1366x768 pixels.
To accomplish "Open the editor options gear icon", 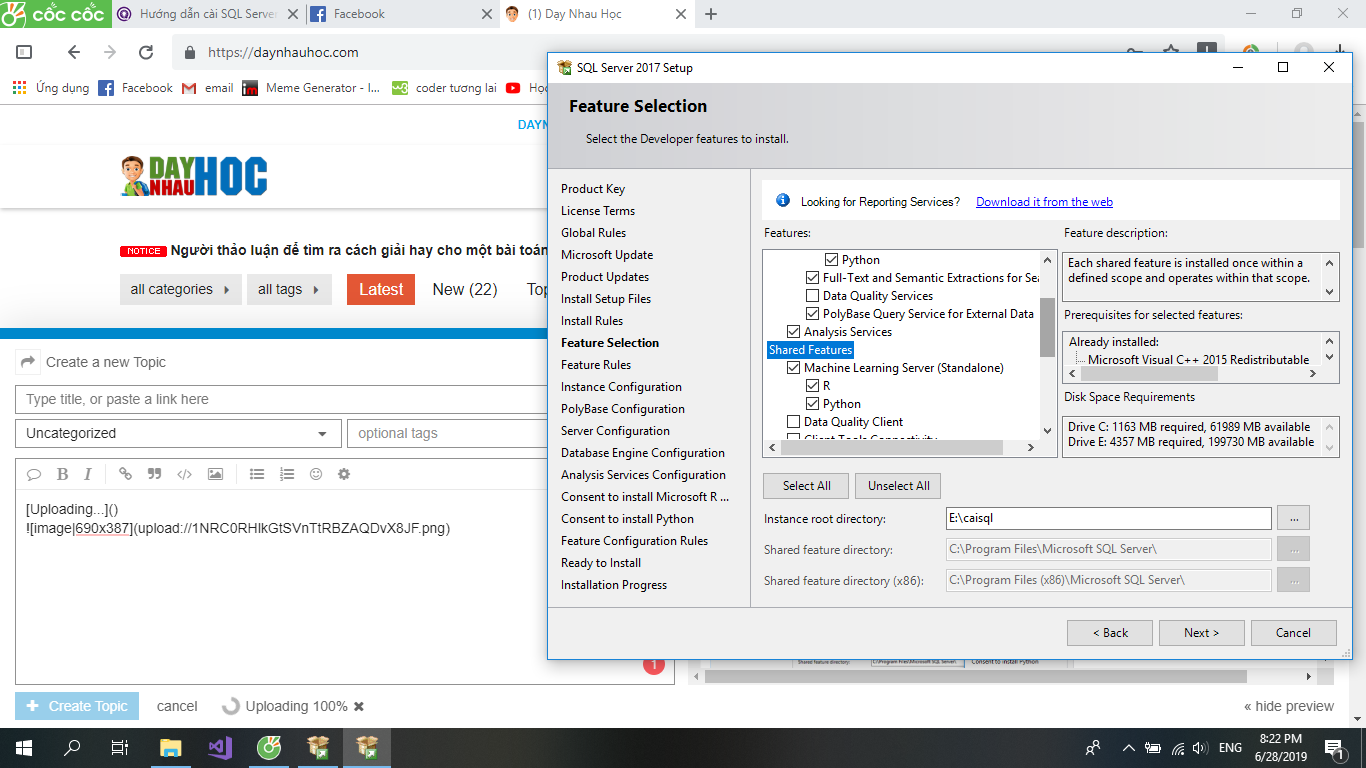I will [344, 474].
